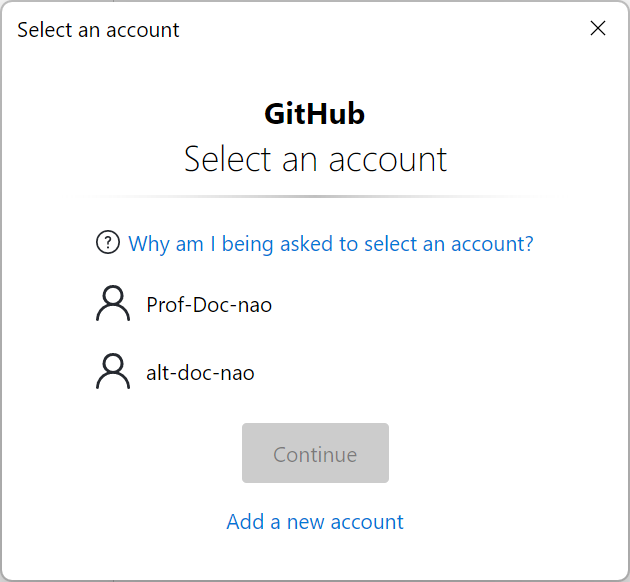This screenshot has width=630, height=582.
Task: Open the Add a new account link
Action: pos(315,521)
